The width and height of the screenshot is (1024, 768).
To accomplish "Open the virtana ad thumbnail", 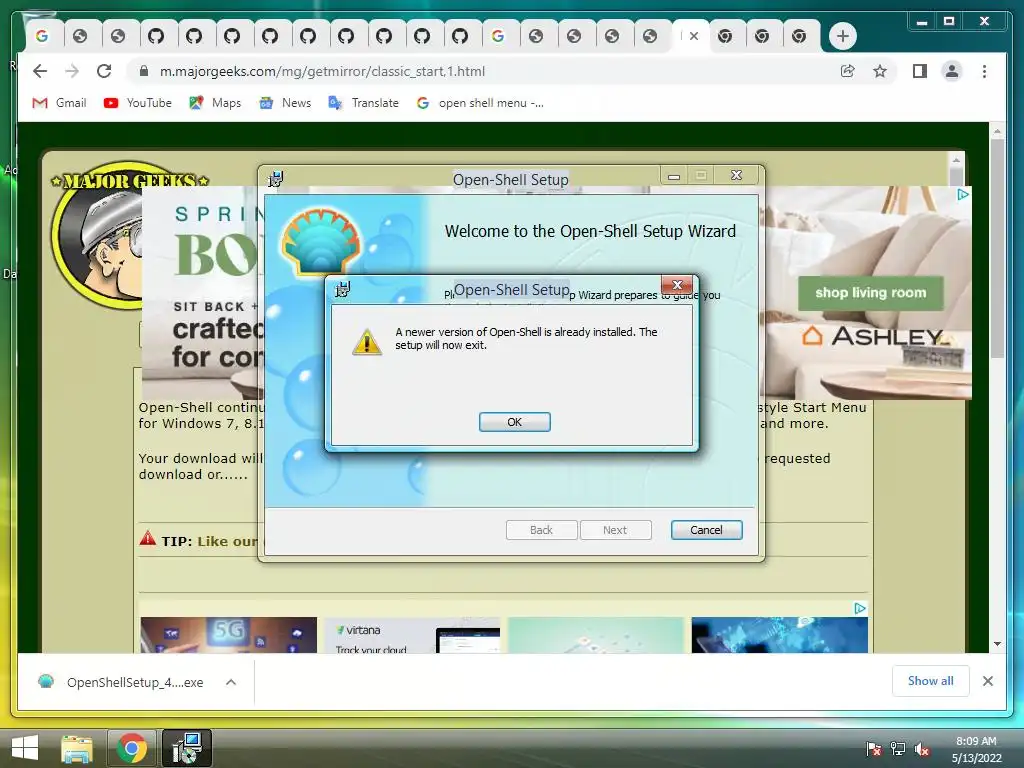I will coord(412,635).
